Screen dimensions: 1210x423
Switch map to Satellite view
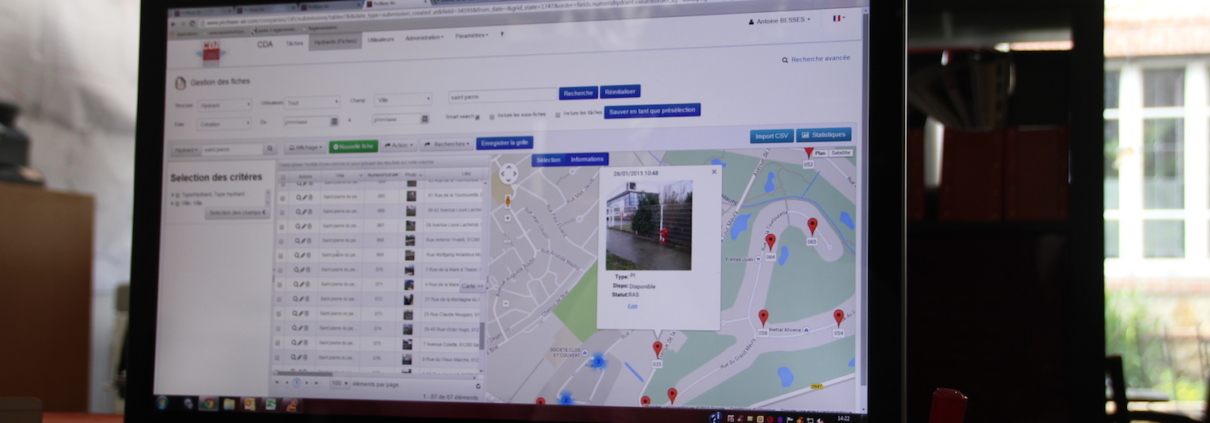[841, 153]
